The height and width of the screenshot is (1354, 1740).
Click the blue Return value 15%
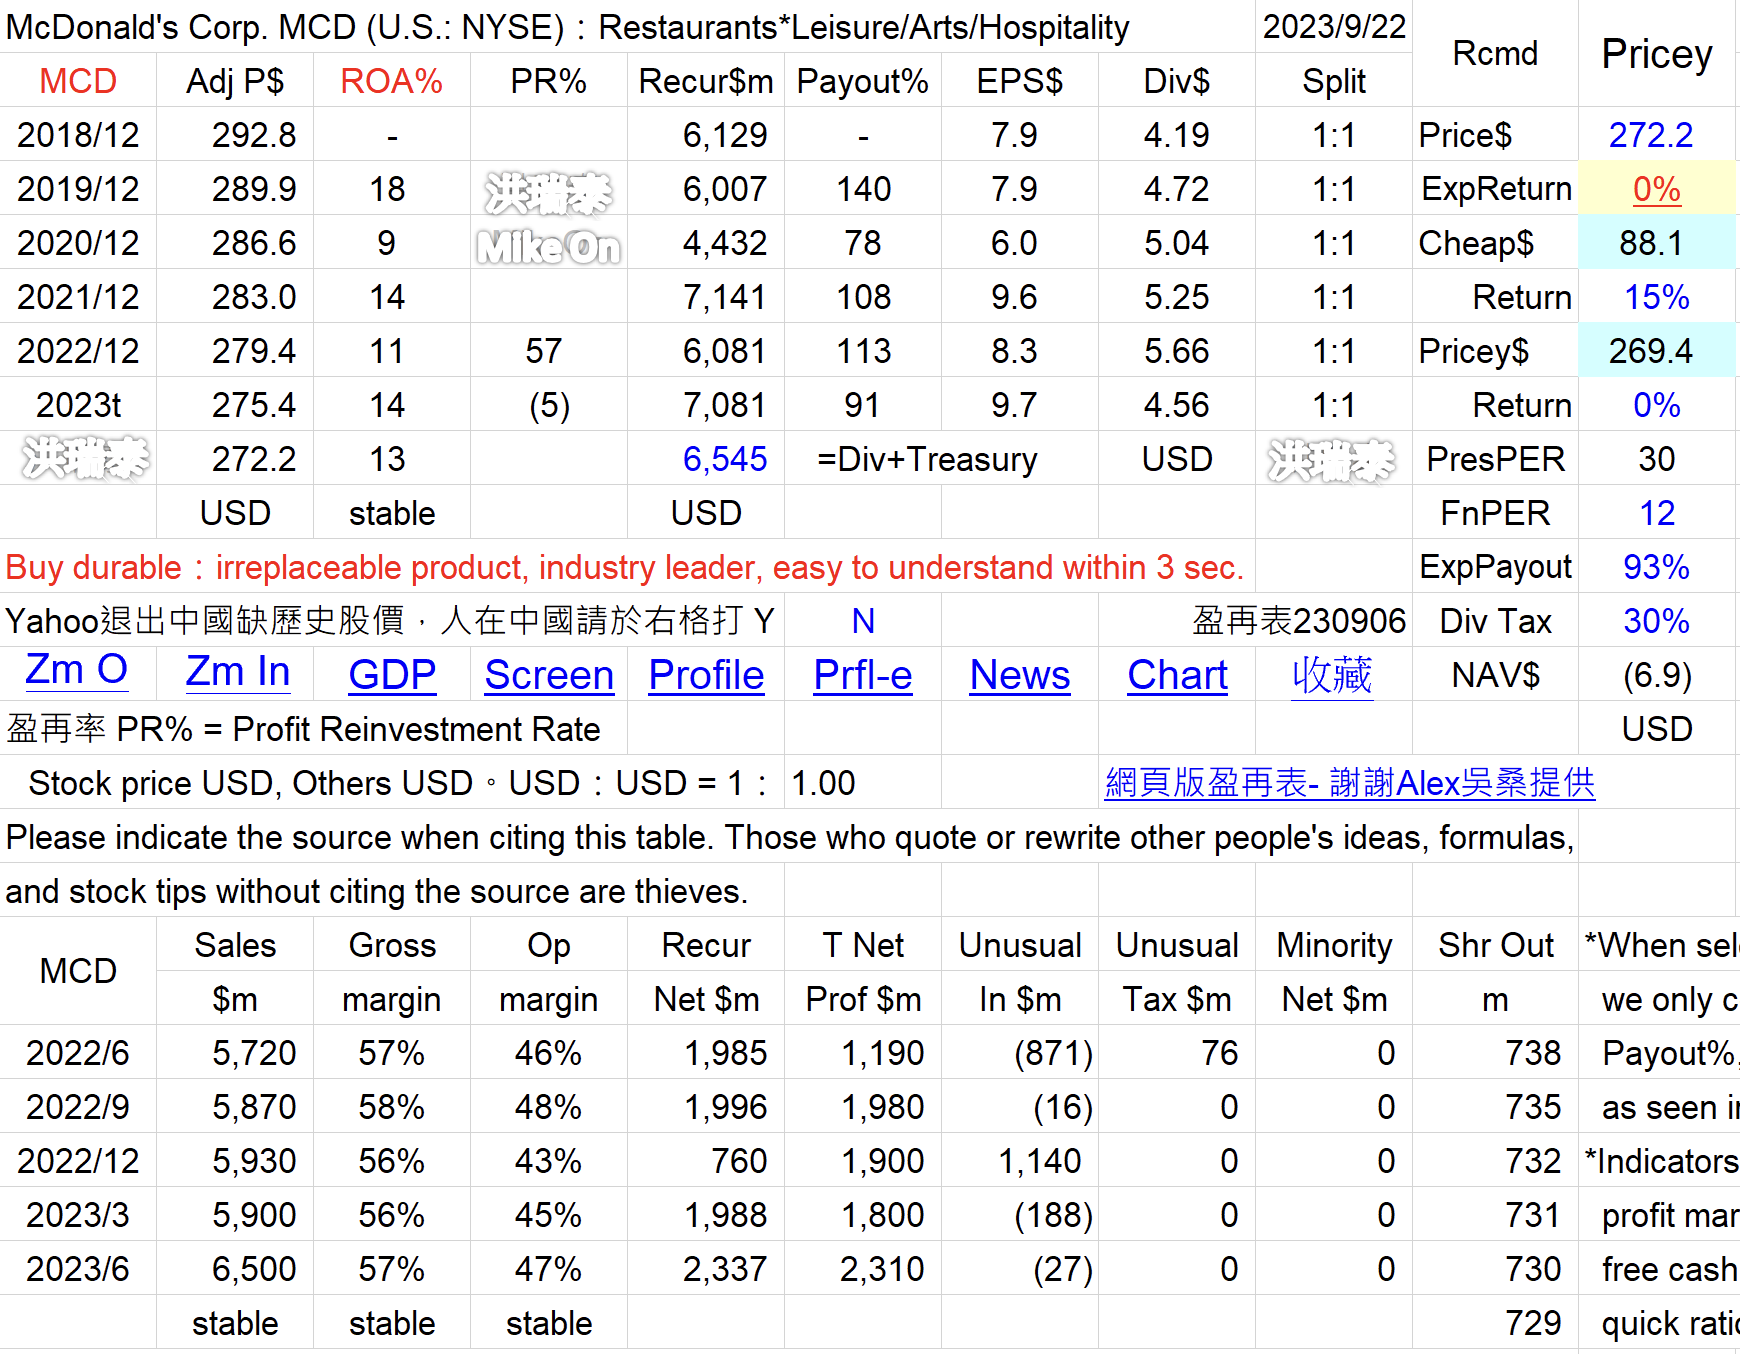[1657, 297]
